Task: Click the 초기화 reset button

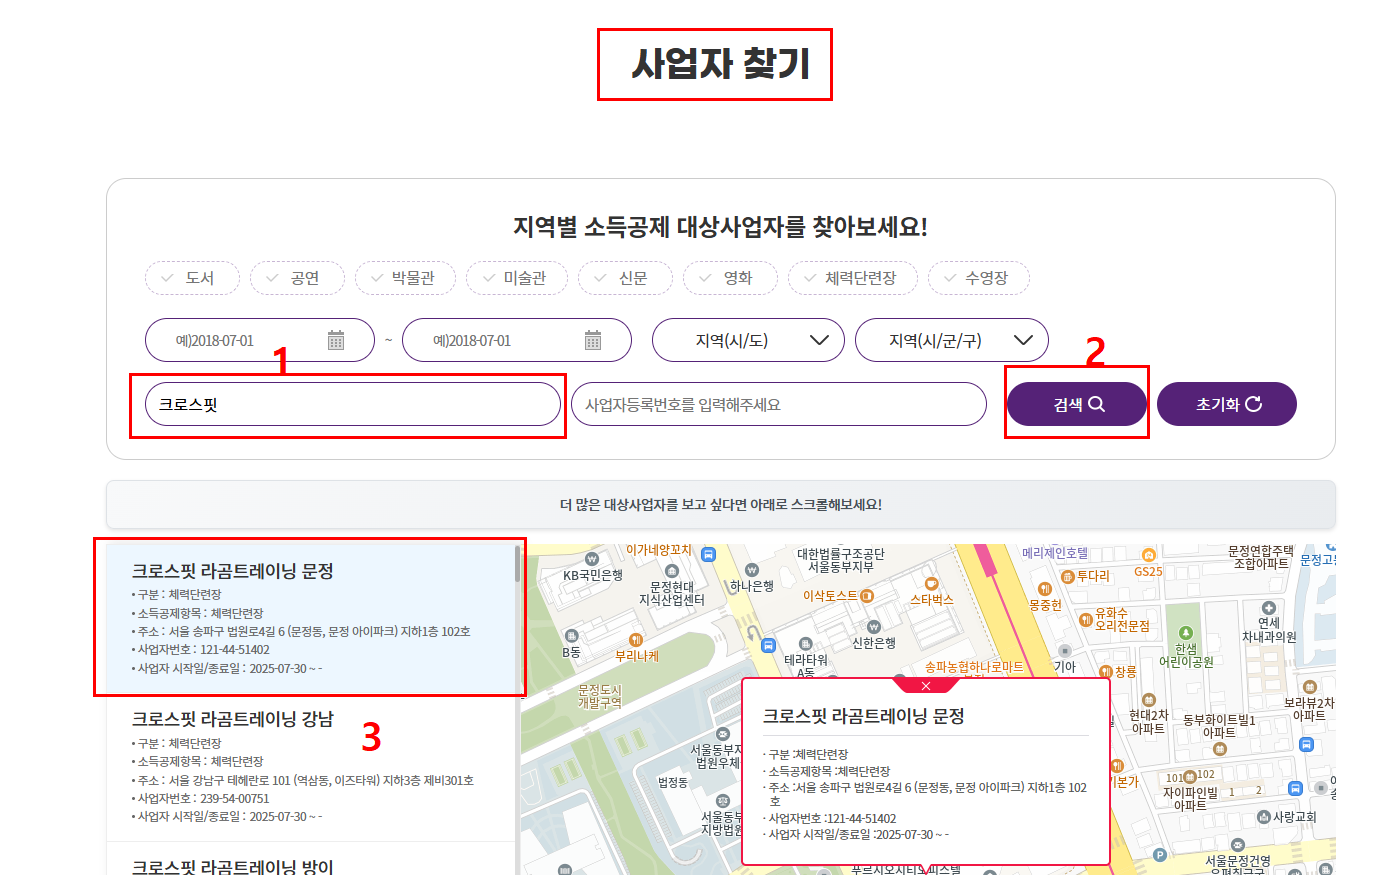Action: click(x=1227, y=404)
